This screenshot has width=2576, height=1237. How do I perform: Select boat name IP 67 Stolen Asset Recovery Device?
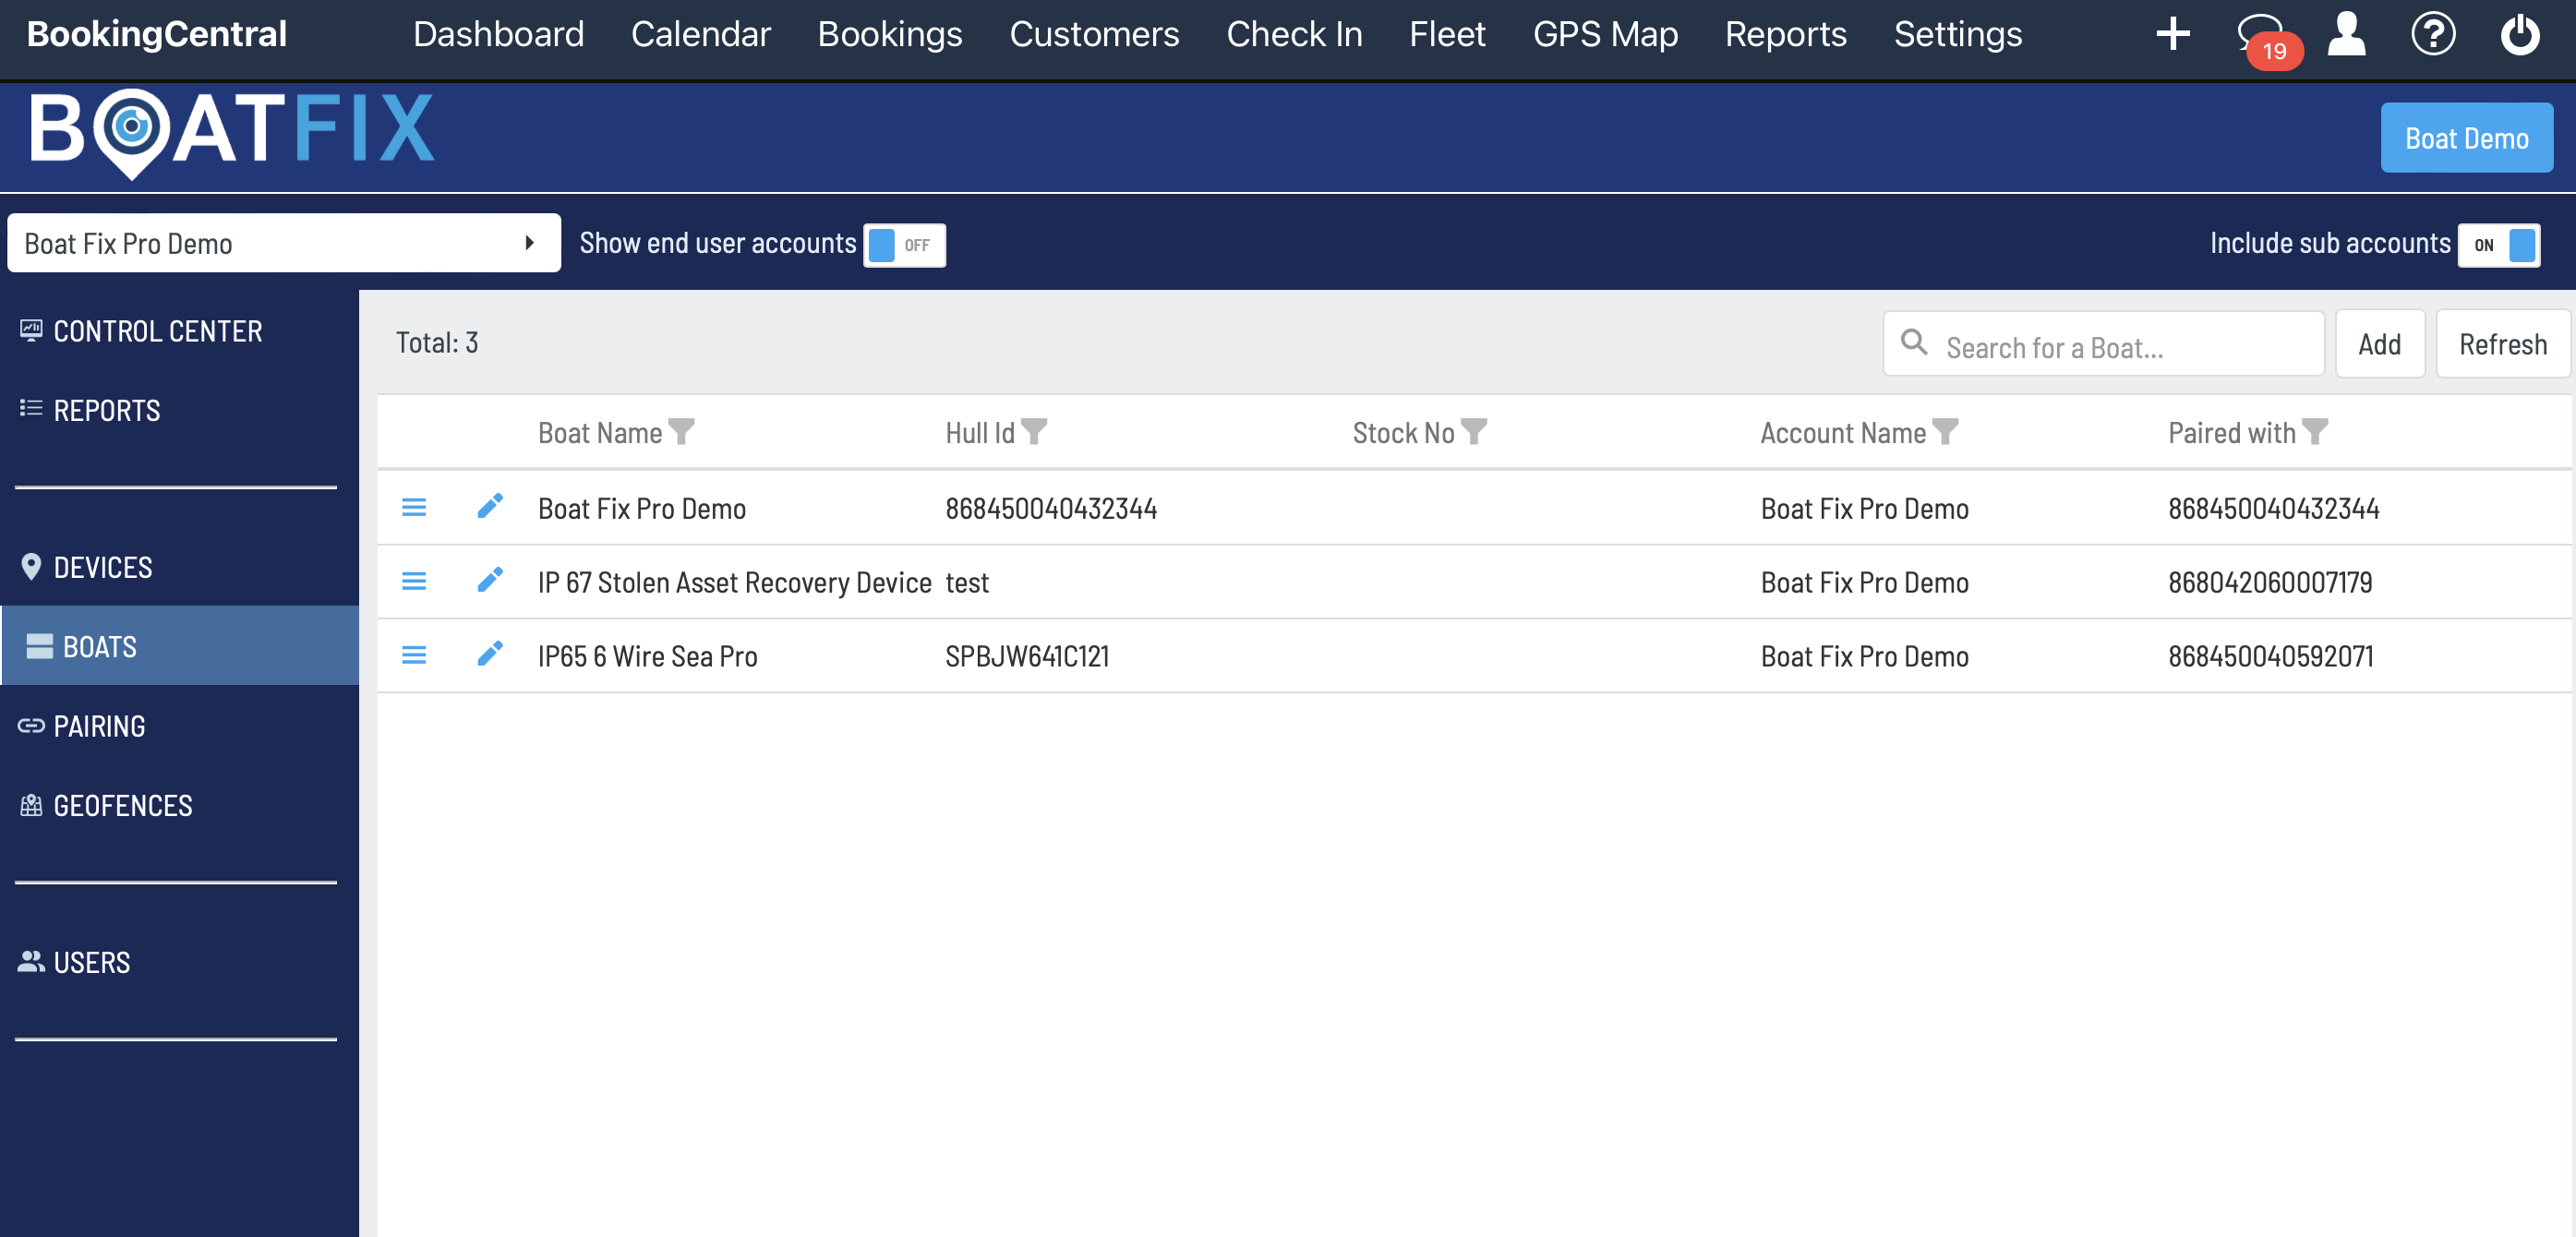(735, 582)
